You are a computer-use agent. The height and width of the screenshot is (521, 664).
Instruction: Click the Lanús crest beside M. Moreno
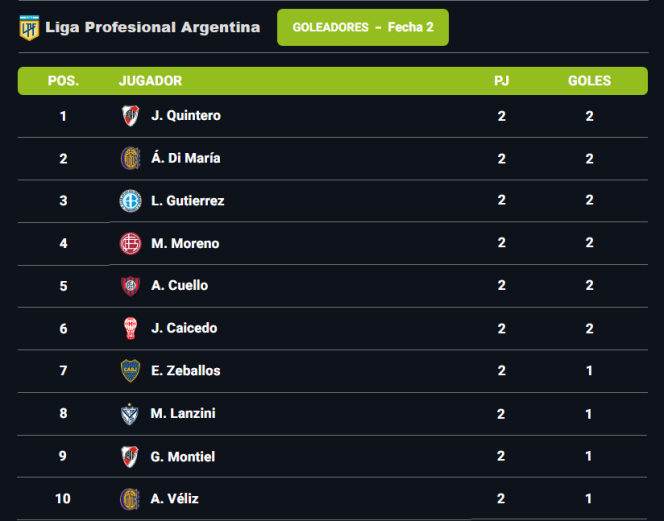130,243
